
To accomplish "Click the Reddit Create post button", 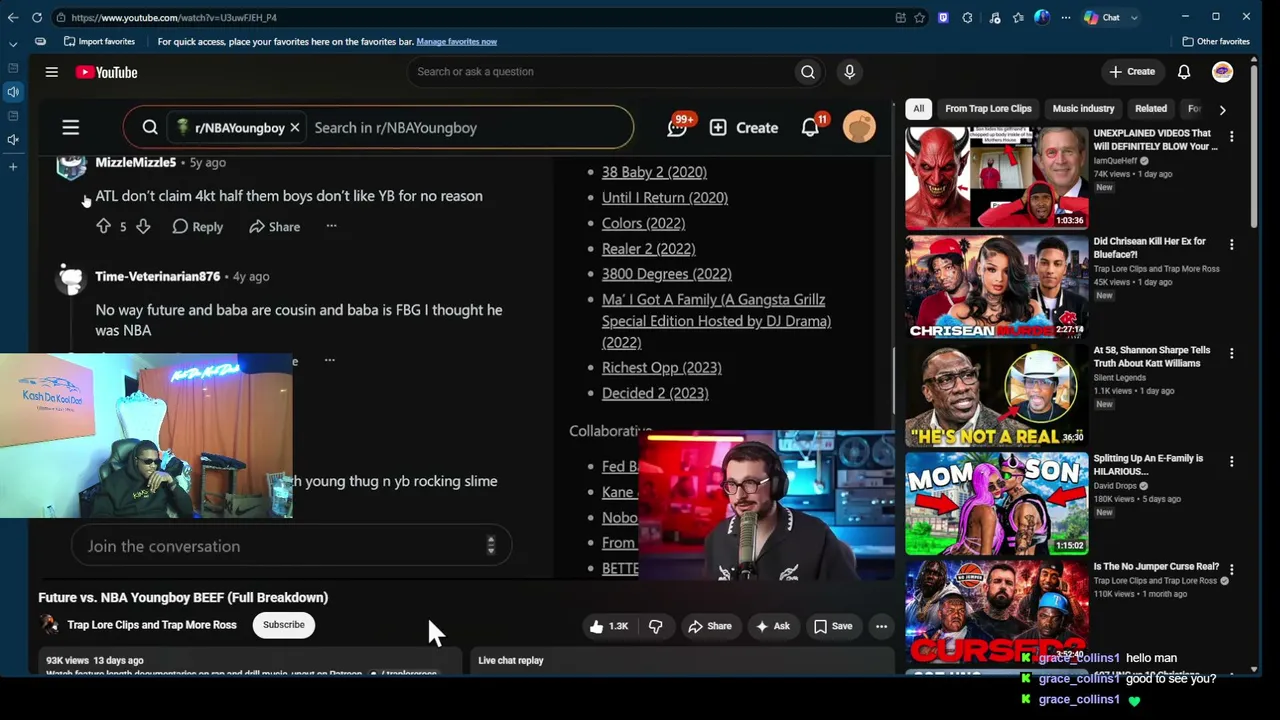I will click(744, 128).
